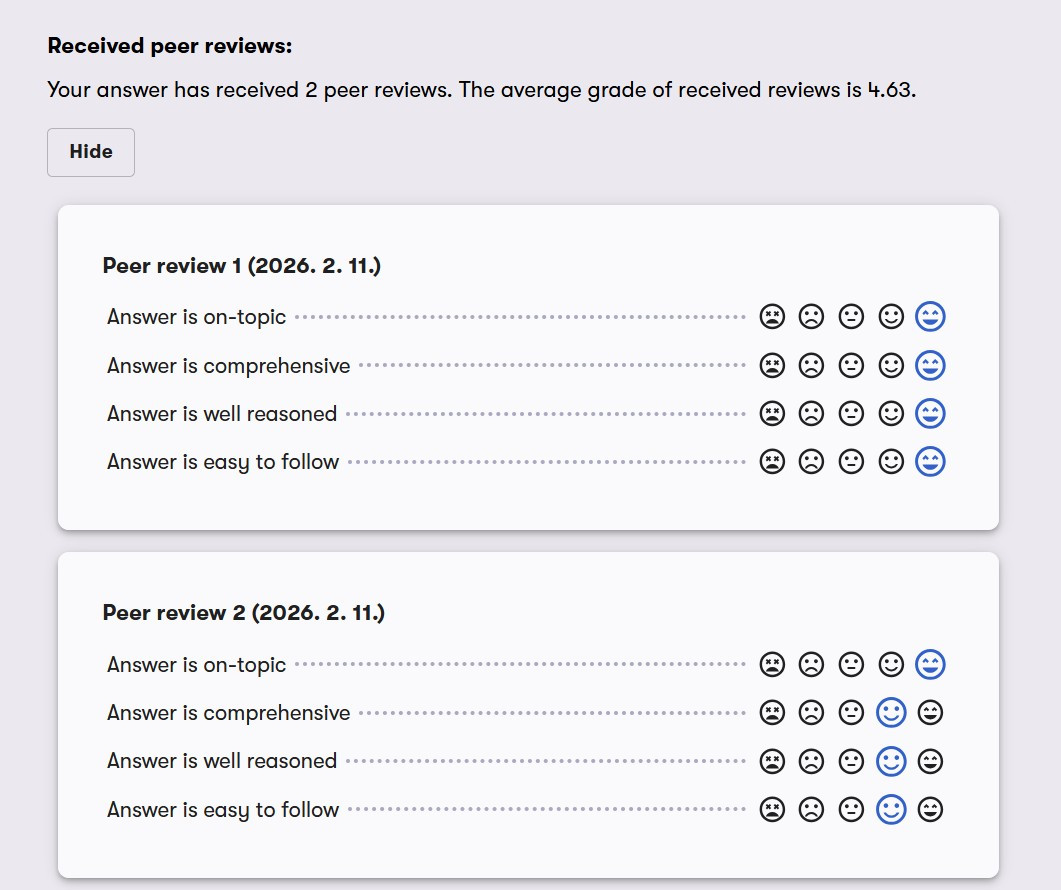Select dizzy face for on-topic in review 1
1061x890 pixels.
point(772,316)
